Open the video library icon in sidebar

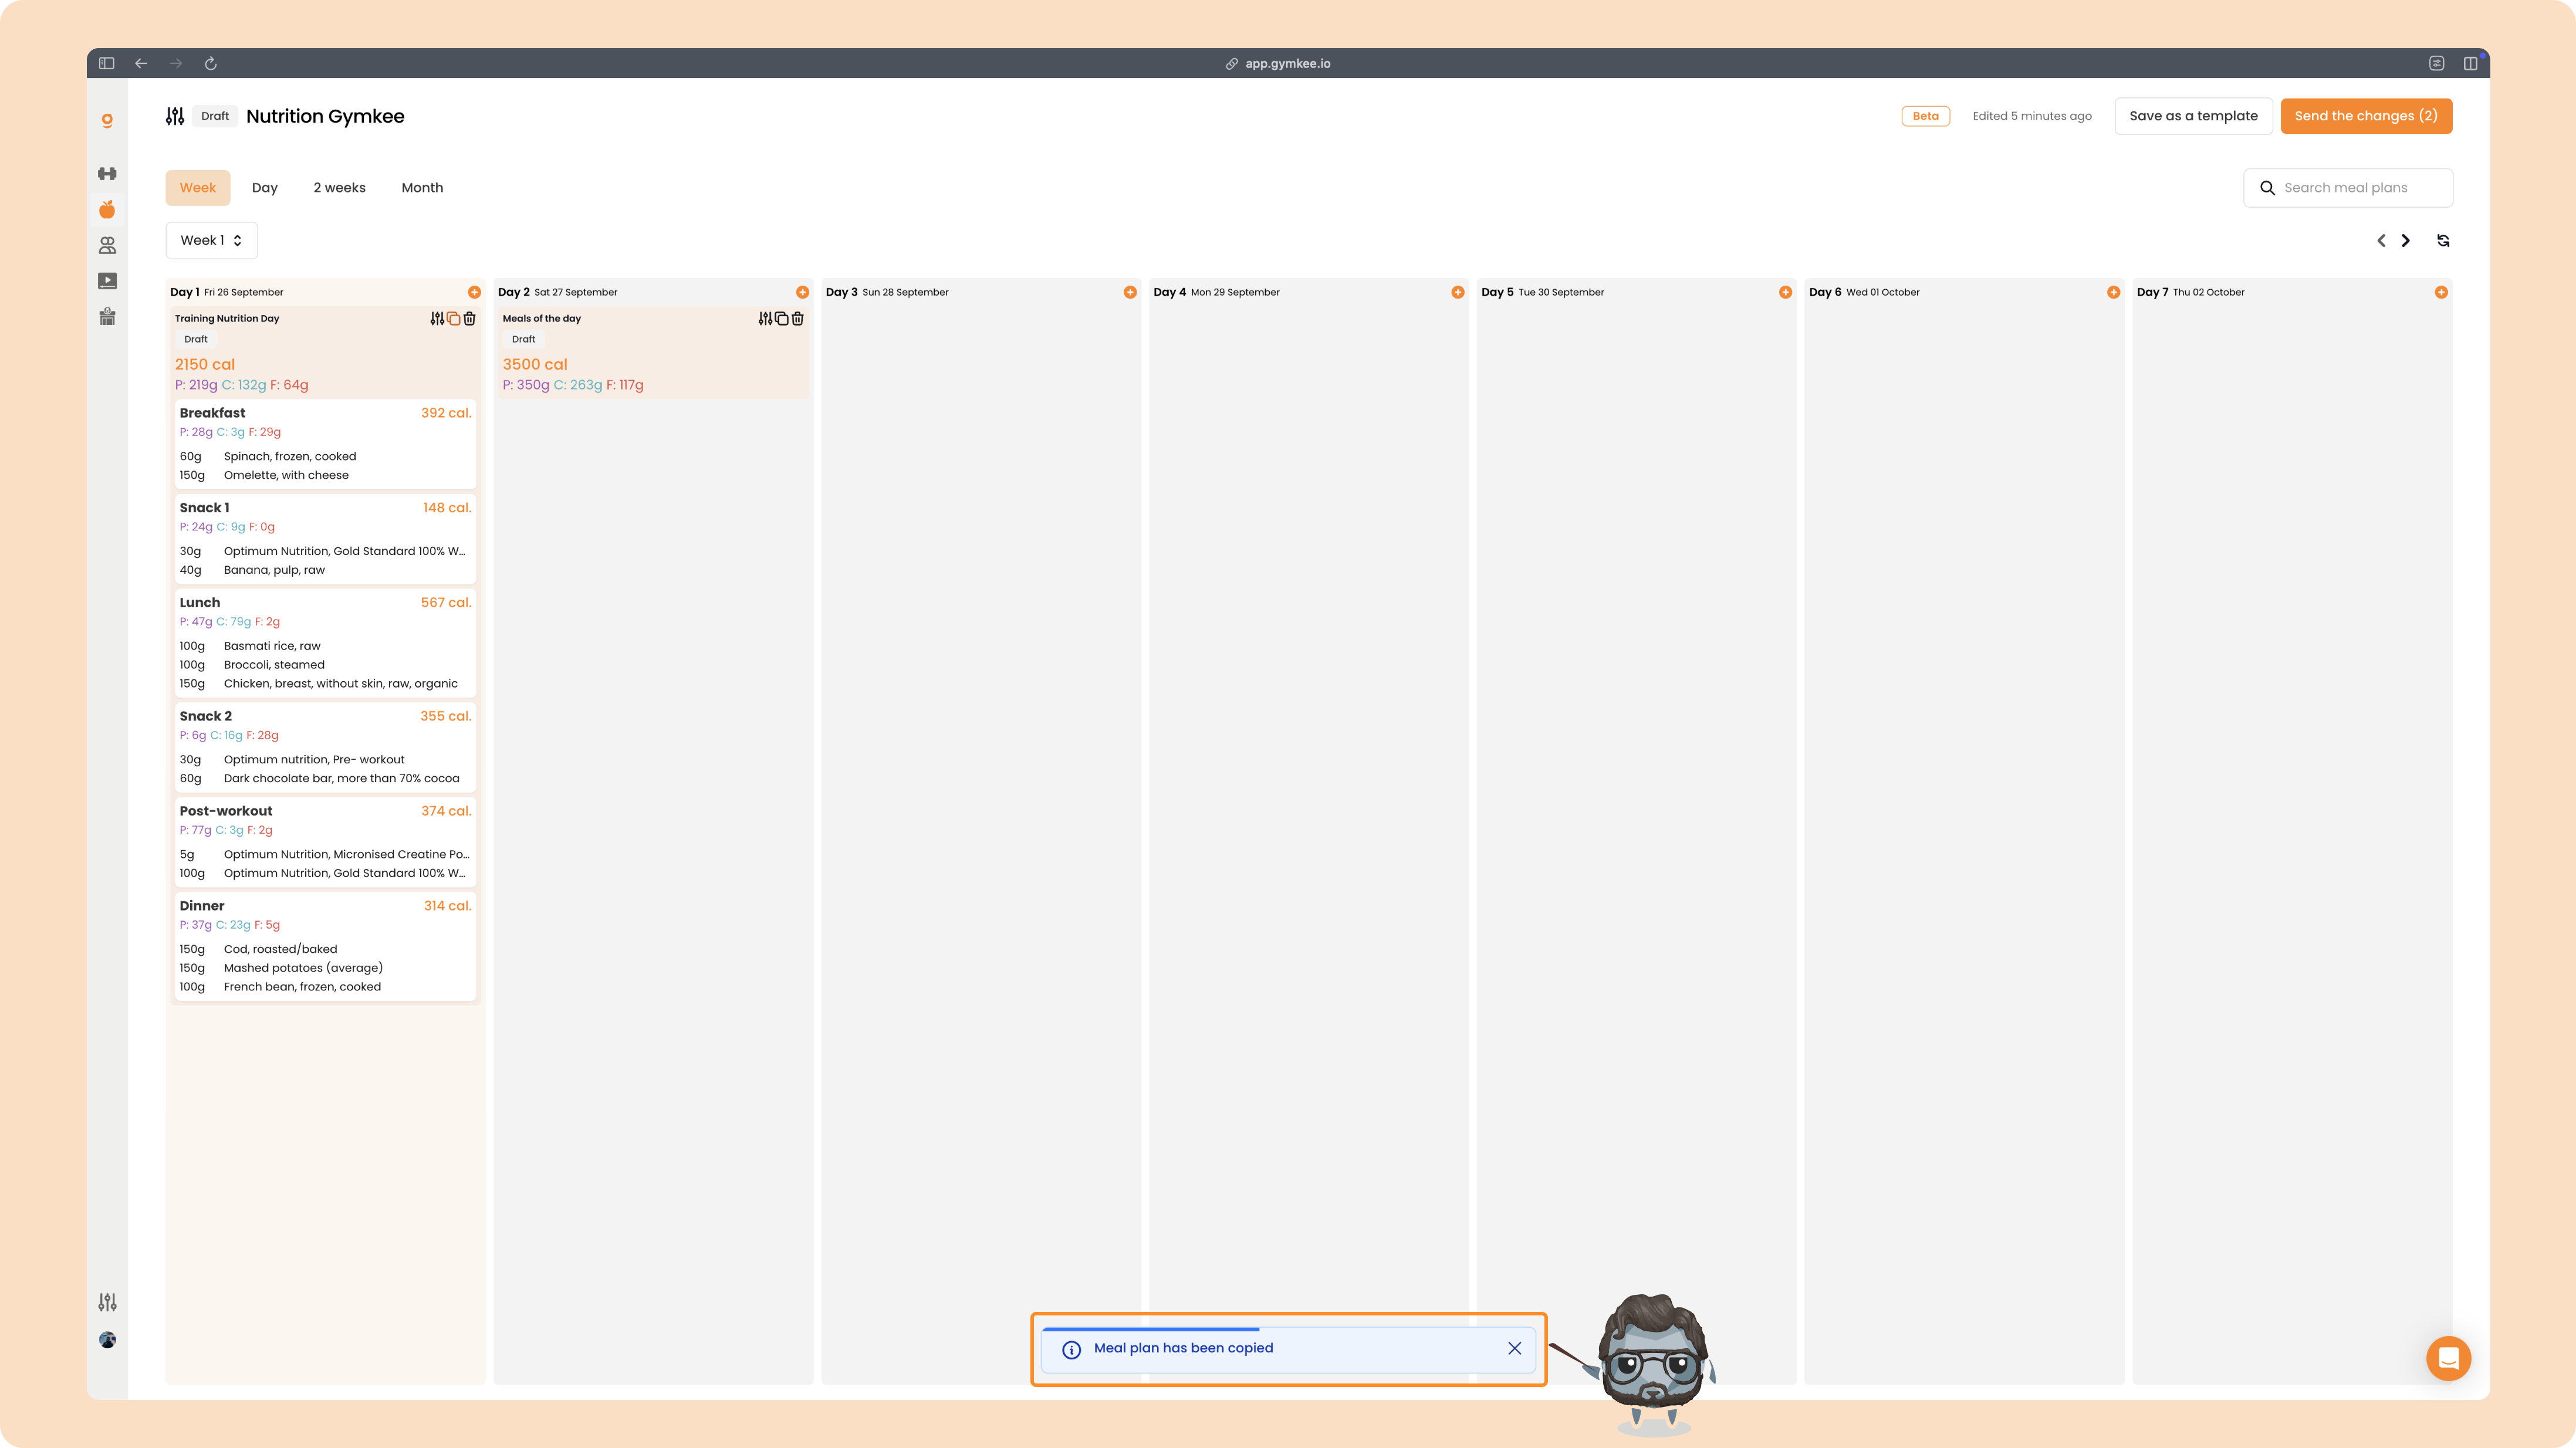(107, 281)
